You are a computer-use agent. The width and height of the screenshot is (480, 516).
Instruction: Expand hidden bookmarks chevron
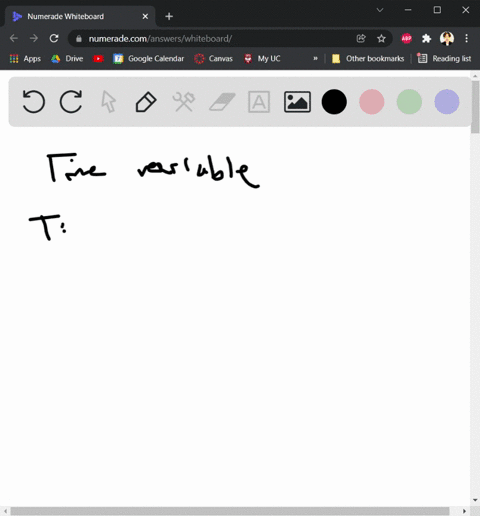click(x=315, y=59)
